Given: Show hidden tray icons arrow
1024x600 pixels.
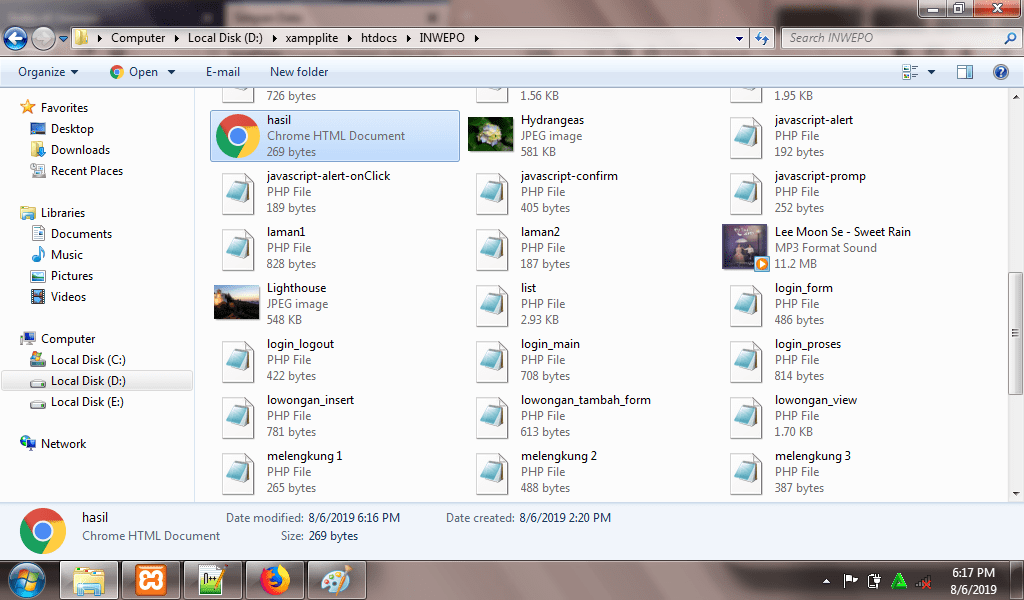Looking at the screenshot, I should 826,580.
